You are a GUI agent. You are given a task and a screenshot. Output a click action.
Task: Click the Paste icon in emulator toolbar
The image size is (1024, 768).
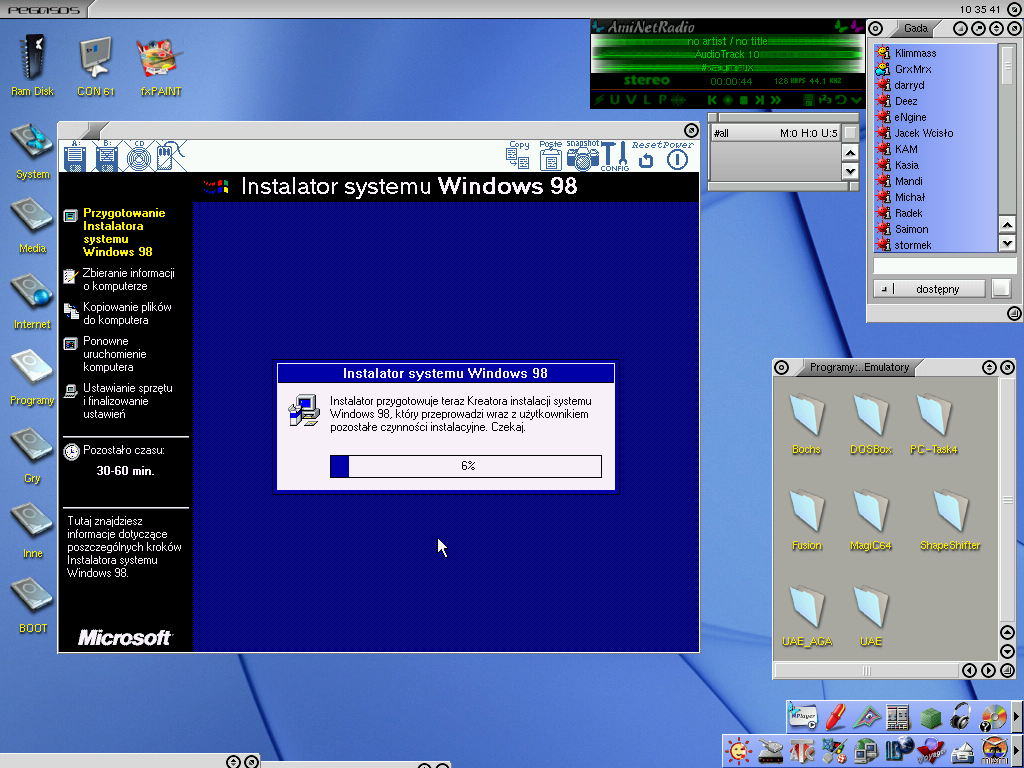[x=551, y=155]
